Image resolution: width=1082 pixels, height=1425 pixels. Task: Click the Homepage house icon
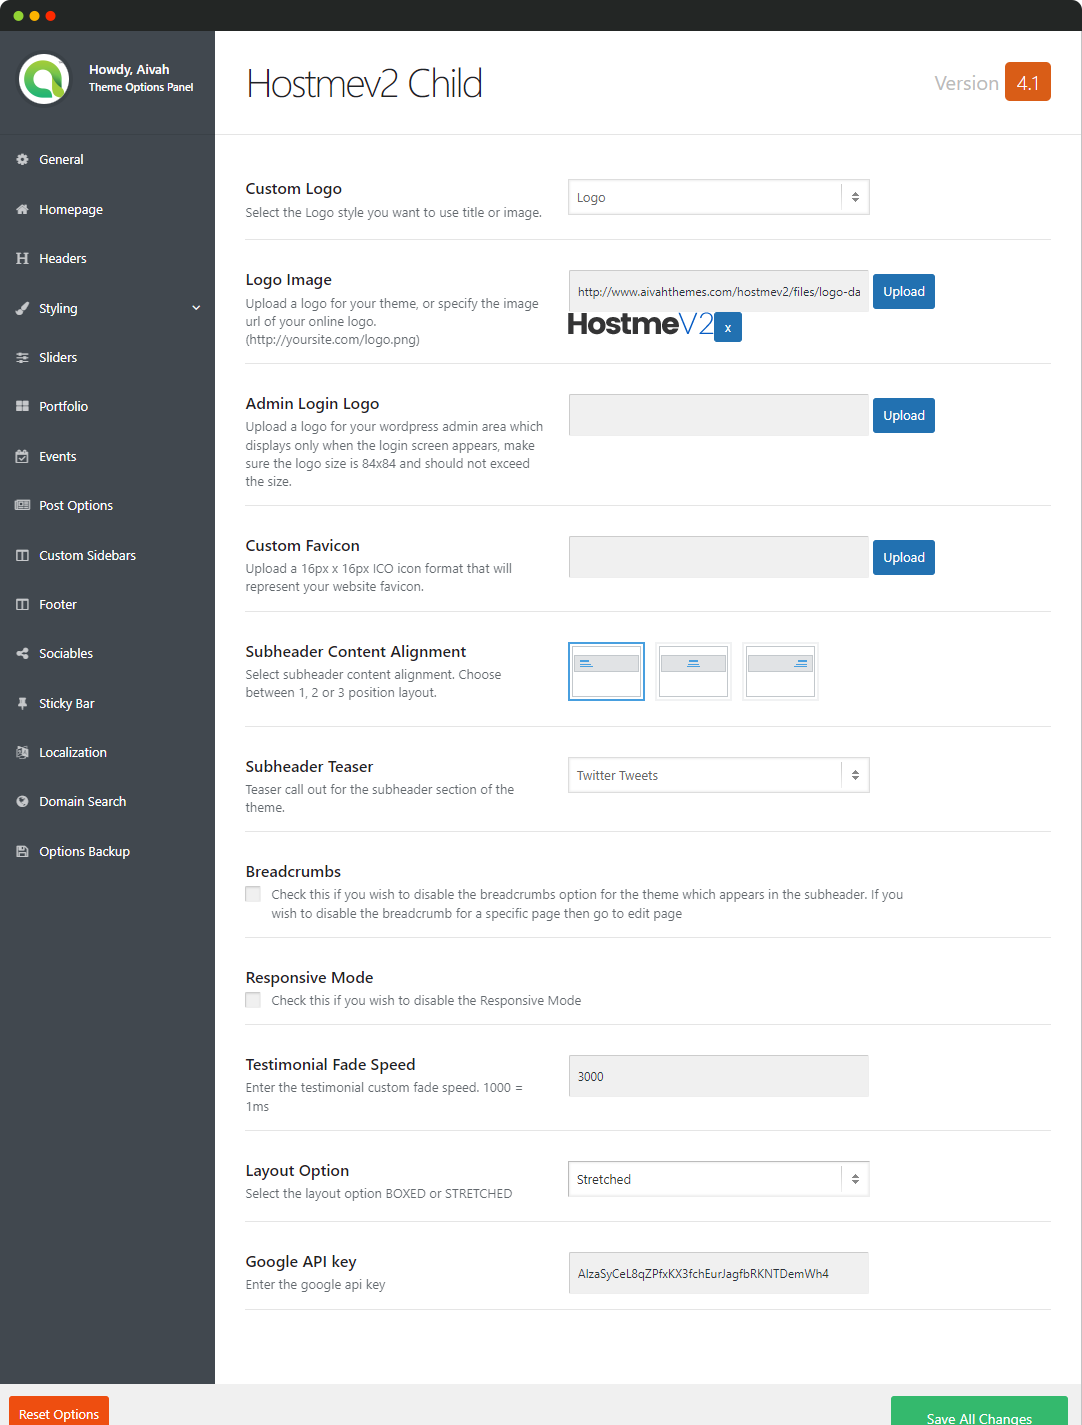point(22,210)
